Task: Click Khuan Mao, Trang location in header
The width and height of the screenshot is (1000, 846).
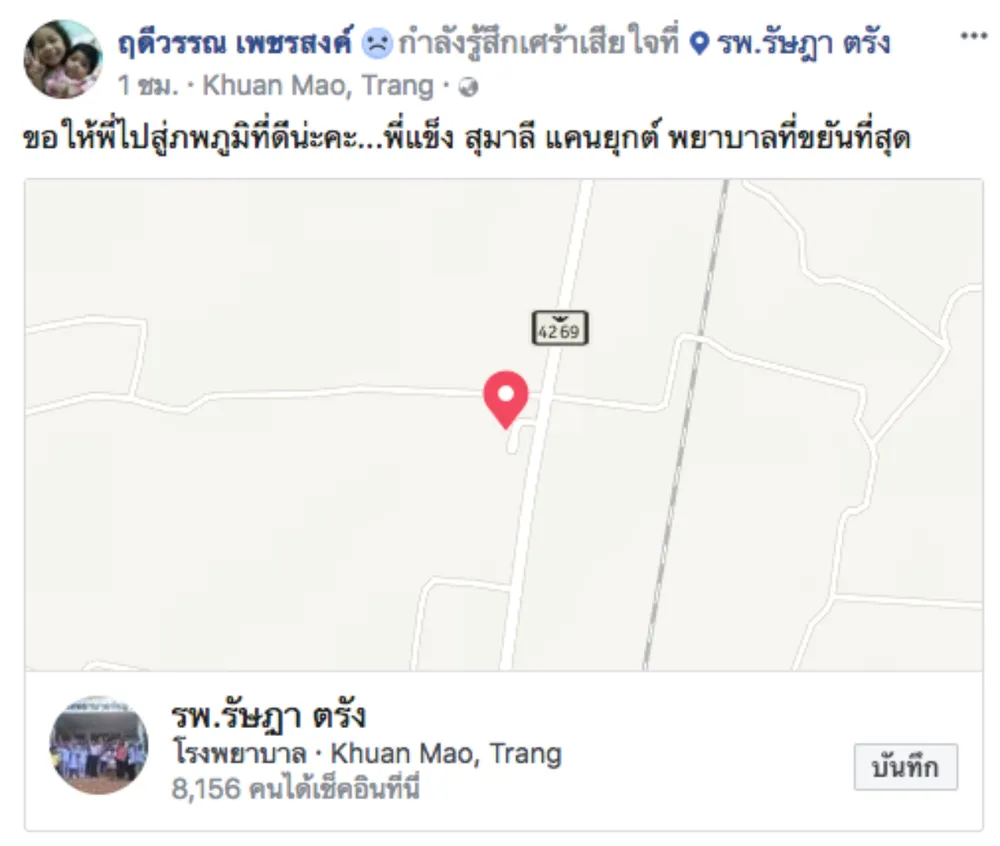Action: [x=318, y=85]
